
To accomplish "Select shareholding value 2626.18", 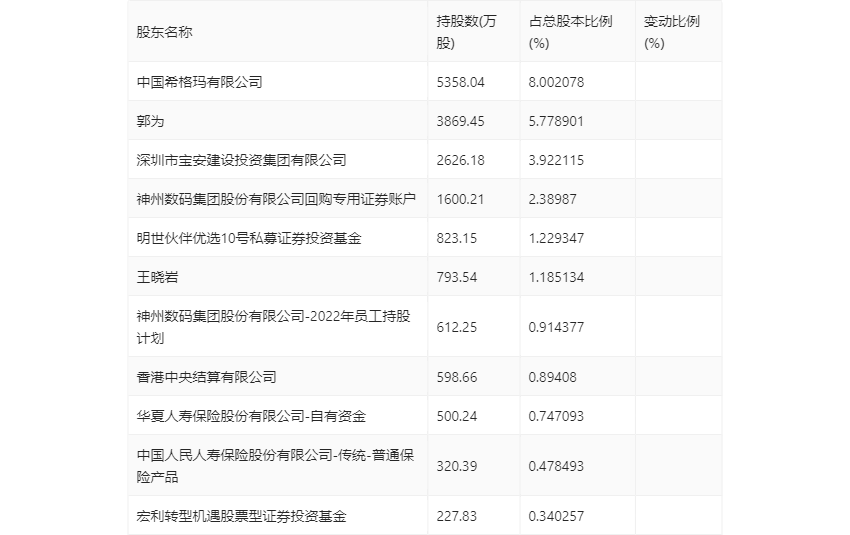I will tap(460, 160).
